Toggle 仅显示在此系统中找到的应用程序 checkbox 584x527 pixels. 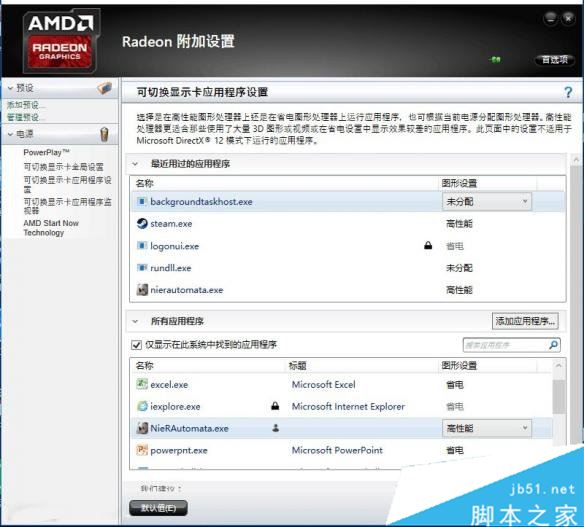[x=136, y=345]
